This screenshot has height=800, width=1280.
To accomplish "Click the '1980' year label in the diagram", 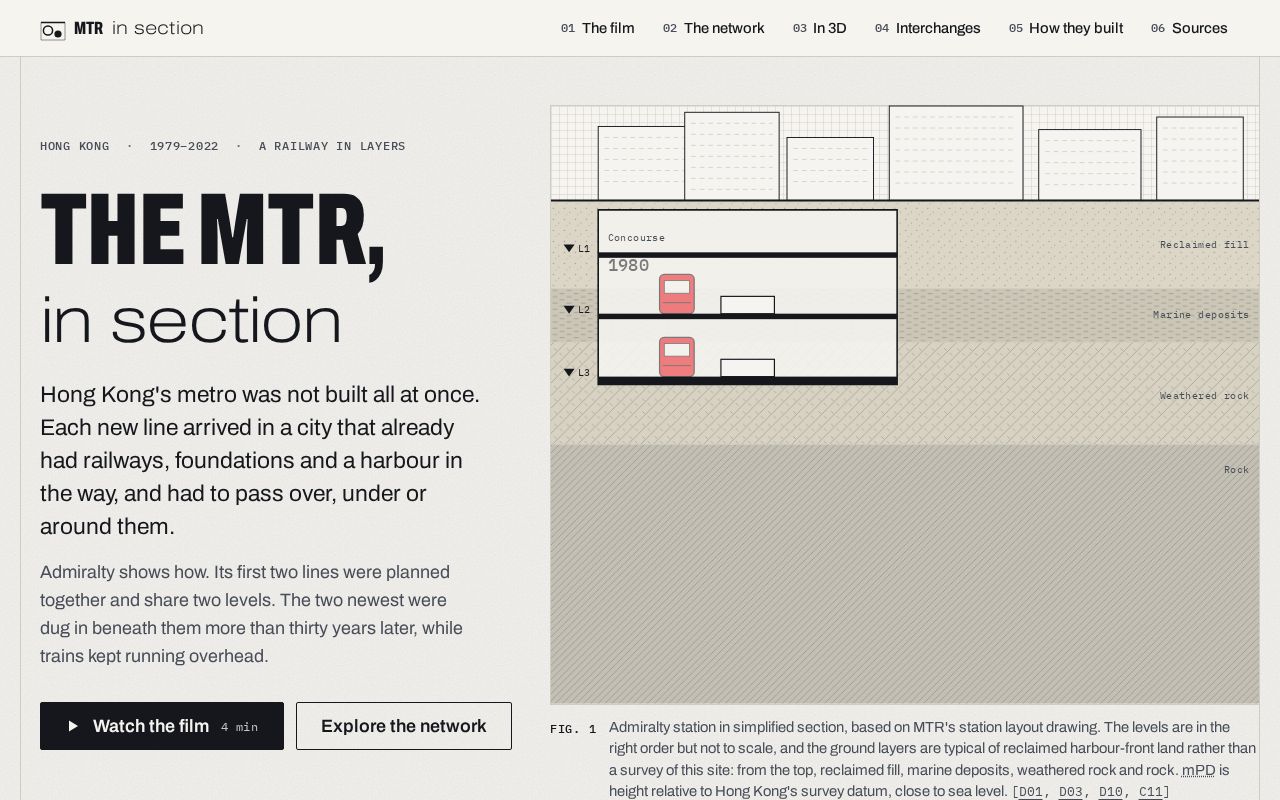I will point(629,265).
